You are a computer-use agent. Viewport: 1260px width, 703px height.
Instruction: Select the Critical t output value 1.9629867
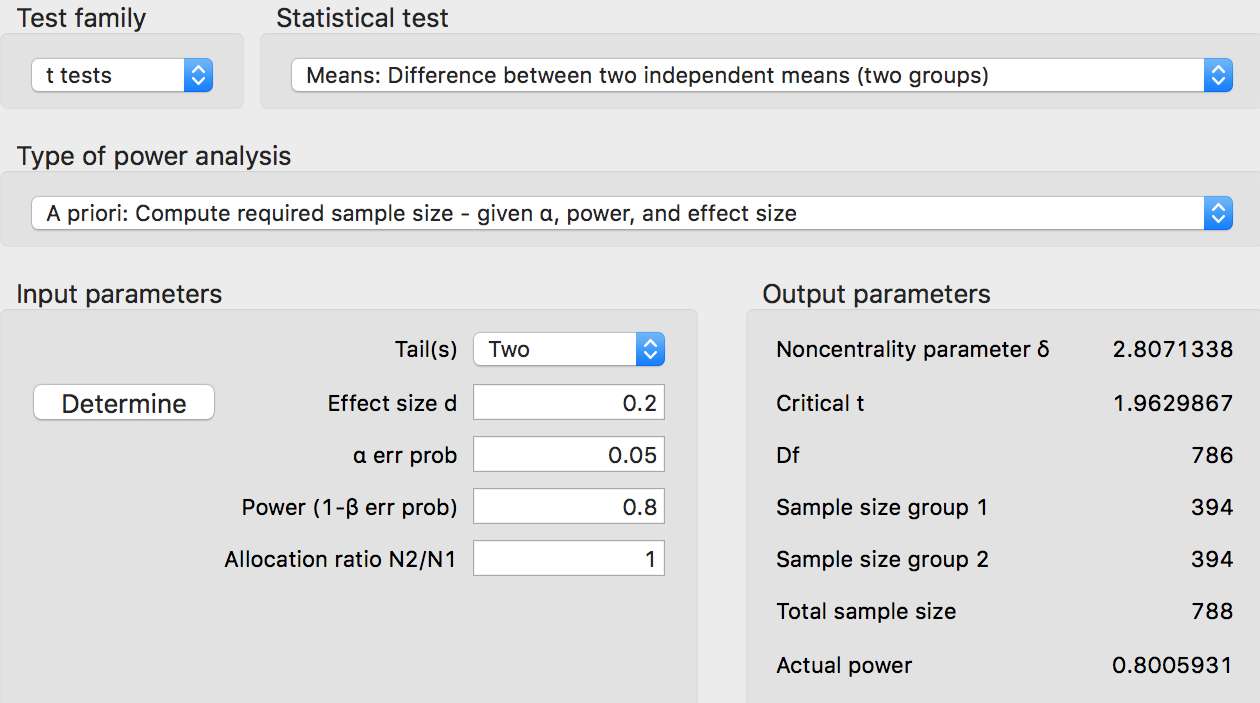click(1172, 403)
